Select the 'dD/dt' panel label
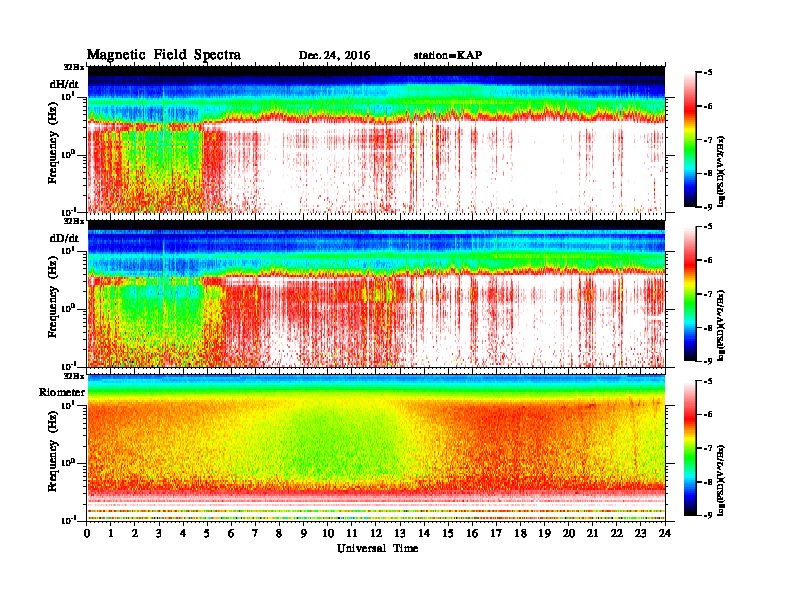Image resolution: width=792 pixels, height=612 pixels. [x=64, y=238]
